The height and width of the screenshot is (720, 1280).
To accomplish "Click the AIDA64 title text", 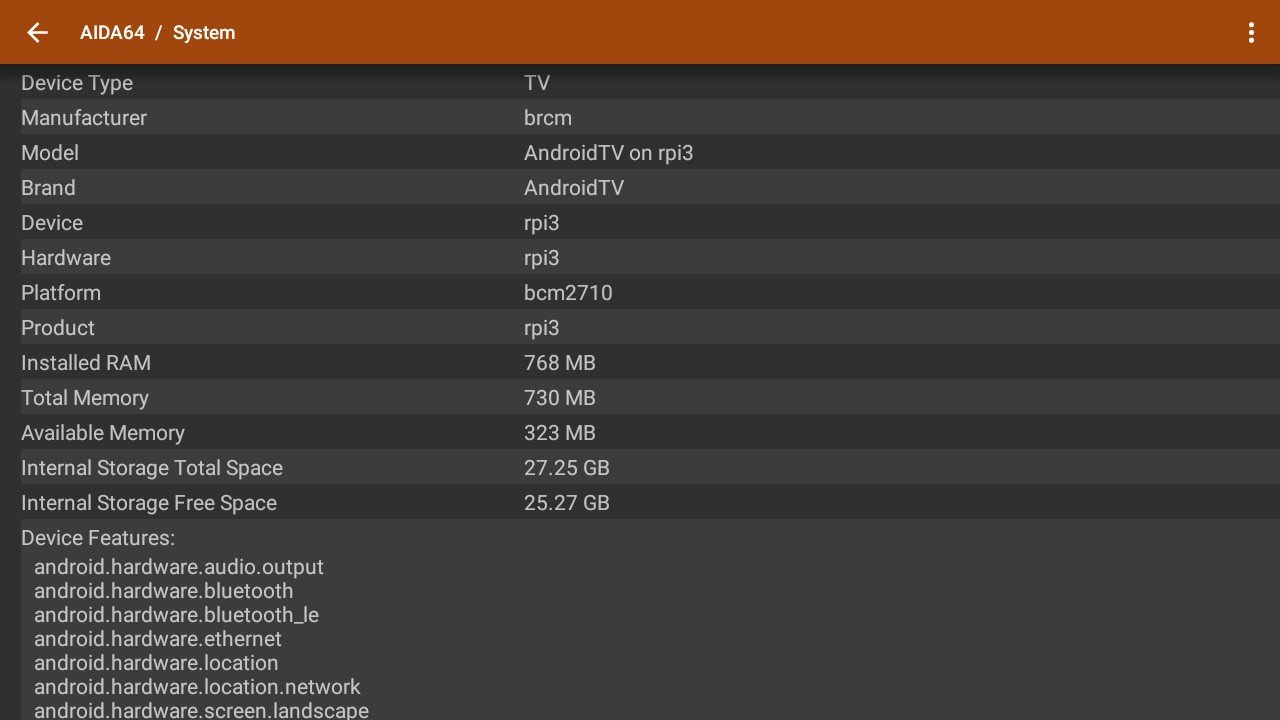I will [x=112, y=33].
